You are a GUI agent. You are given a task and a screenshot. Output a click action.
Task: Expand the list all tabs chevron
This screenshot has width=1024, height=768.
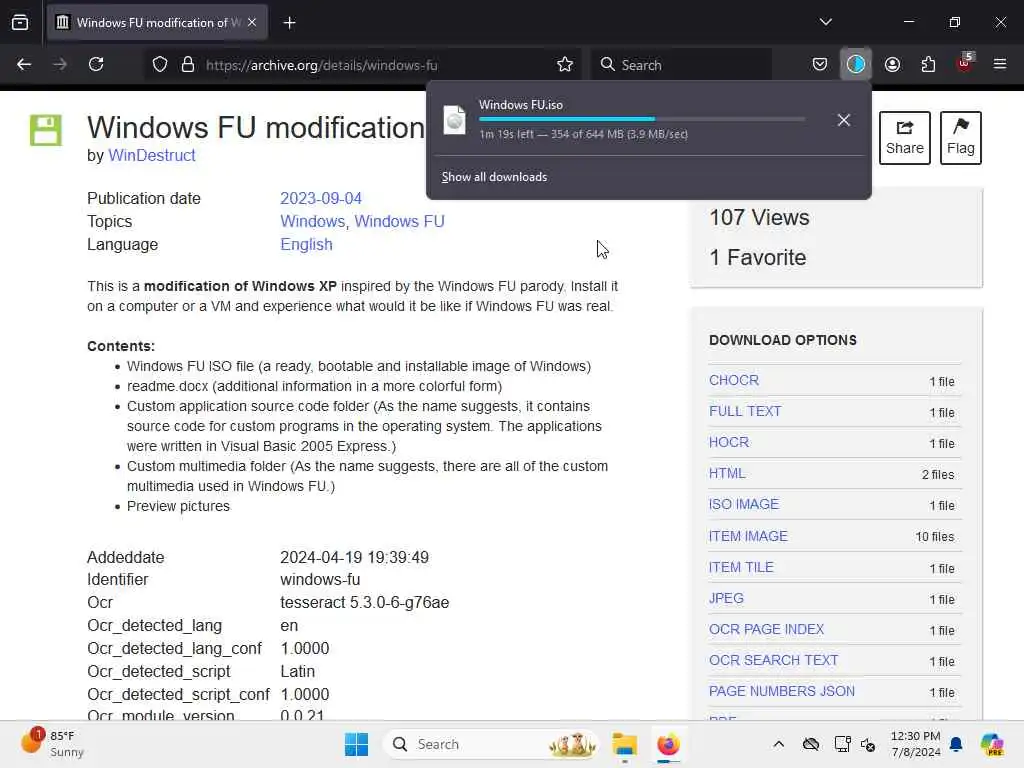(x=825, y=22)
